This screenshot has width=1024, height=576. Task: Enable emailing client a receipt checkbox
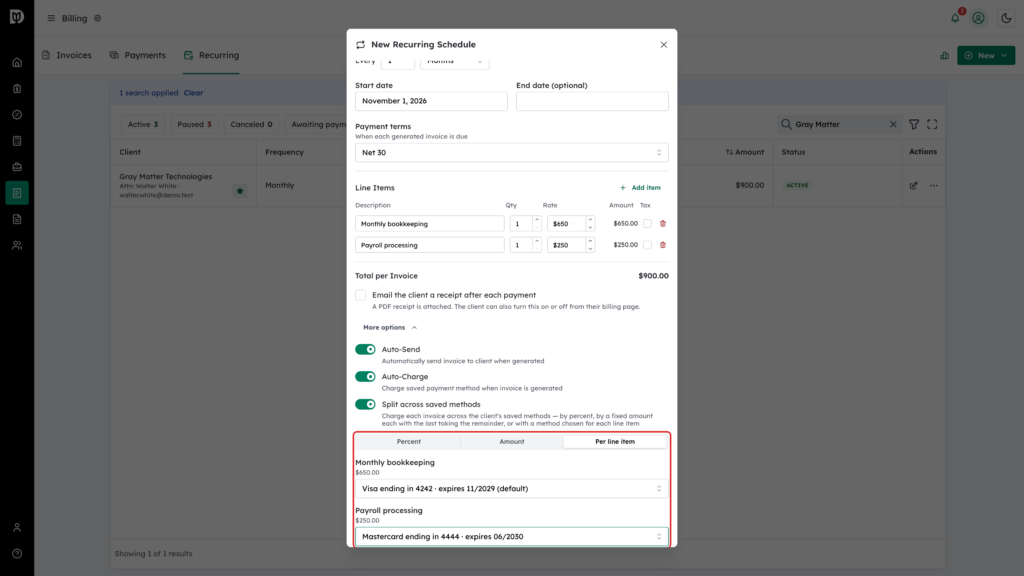(360, 295)
